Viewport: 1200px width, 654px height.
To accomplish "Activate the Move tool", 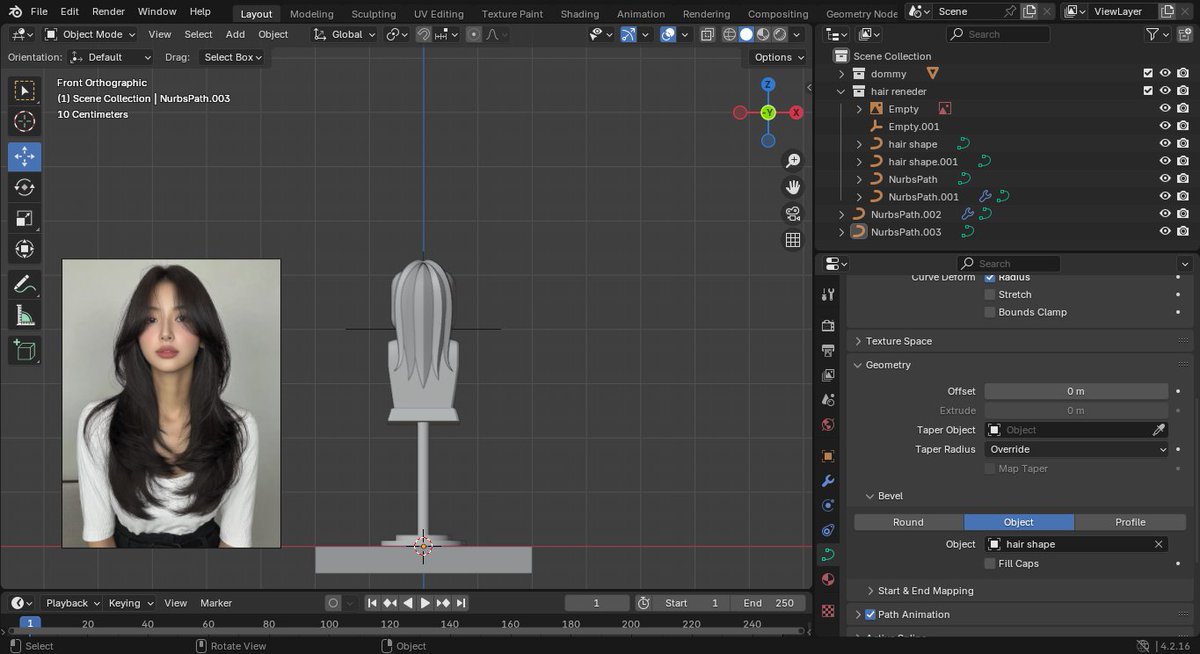I will coord(25,156).
